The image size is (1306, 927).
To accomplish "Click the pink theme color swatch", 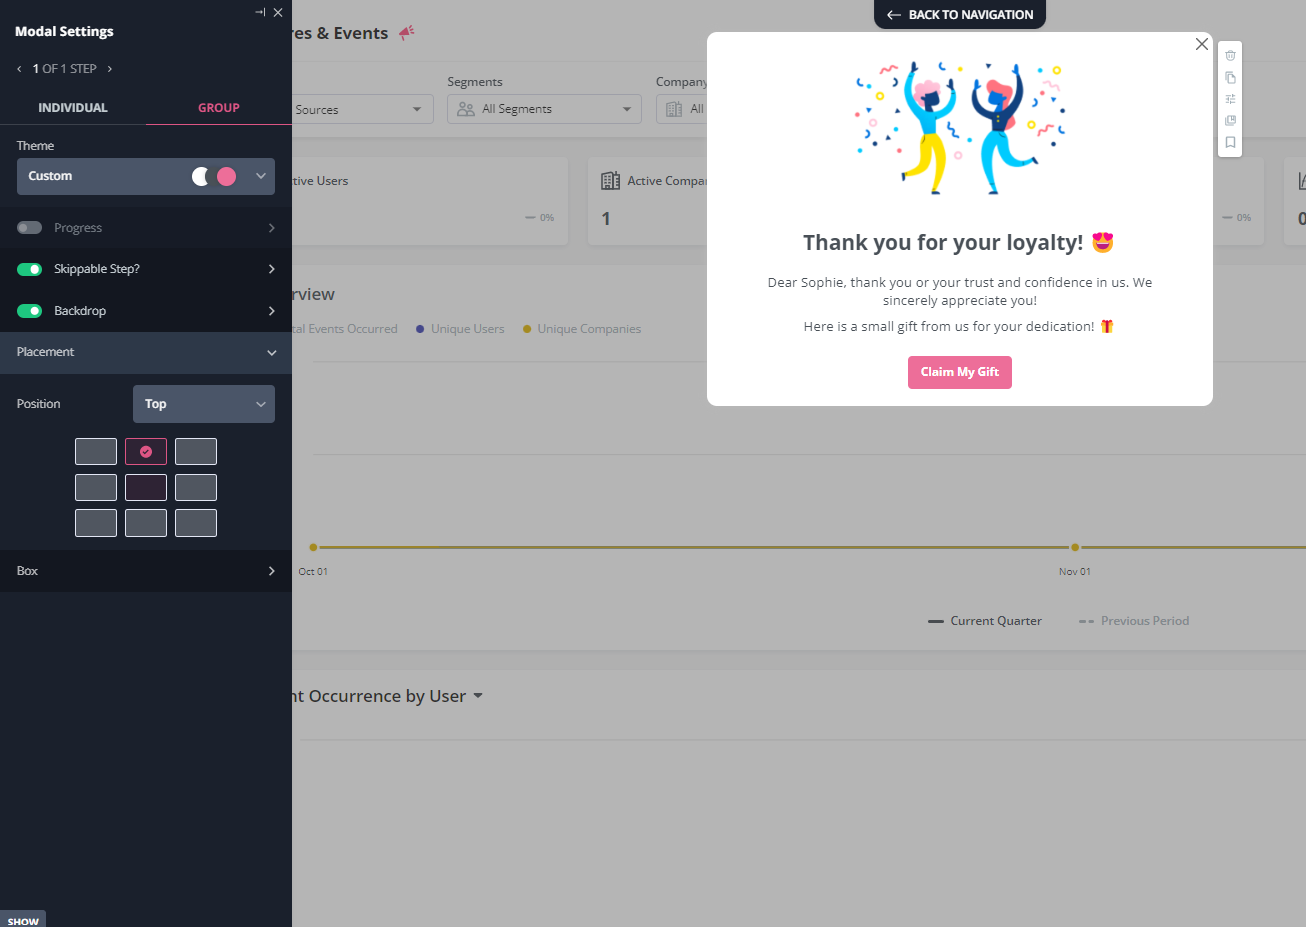I will point(227,176).
